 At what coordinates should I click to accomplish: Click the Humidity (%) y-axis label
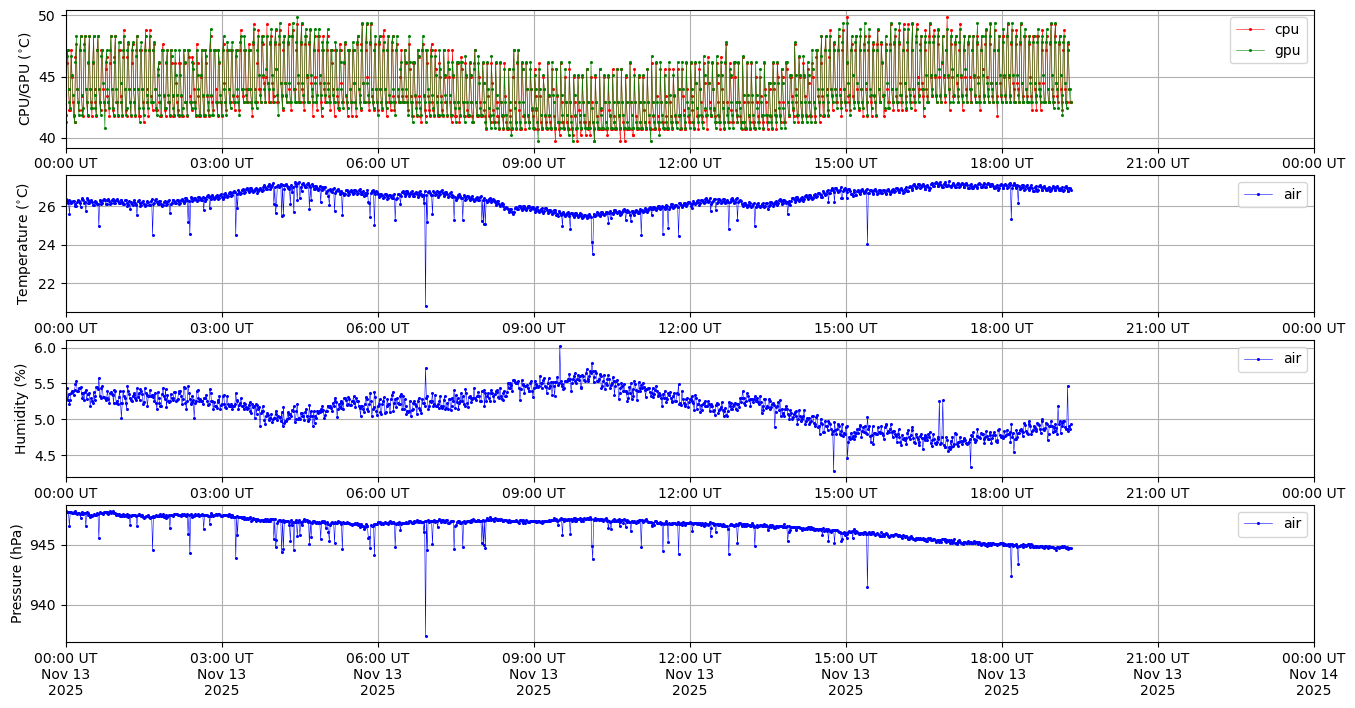tap(20, 408)
